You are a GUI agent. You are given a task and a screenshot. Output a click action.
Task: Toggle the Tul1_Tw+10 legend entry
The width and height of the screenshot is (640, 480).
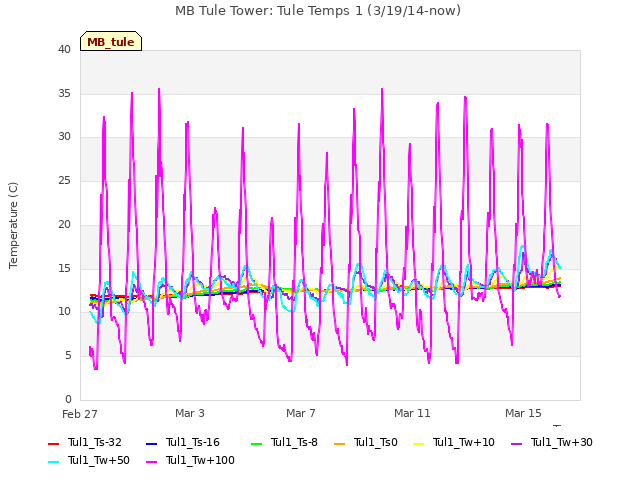point(454,442)
